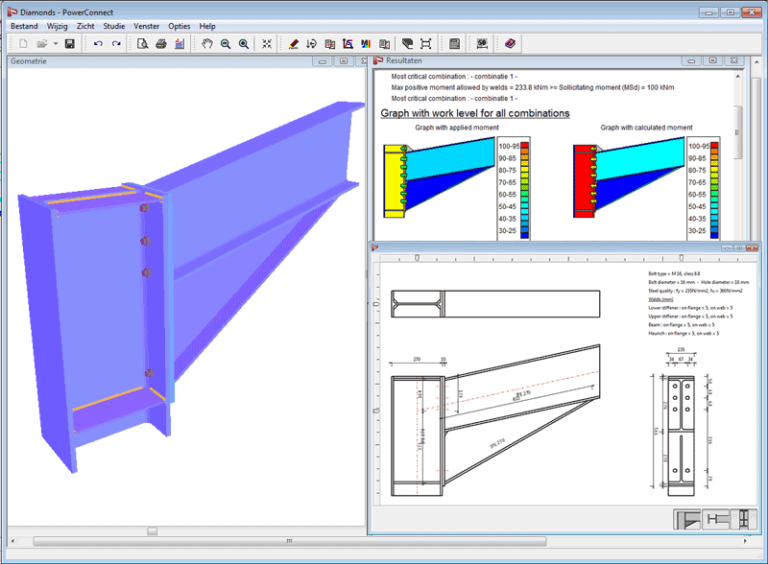This screenshot has height=564, width=768.
Task: Click the Resultaten vertical scrollbar thumb
Action: (738, 132)
